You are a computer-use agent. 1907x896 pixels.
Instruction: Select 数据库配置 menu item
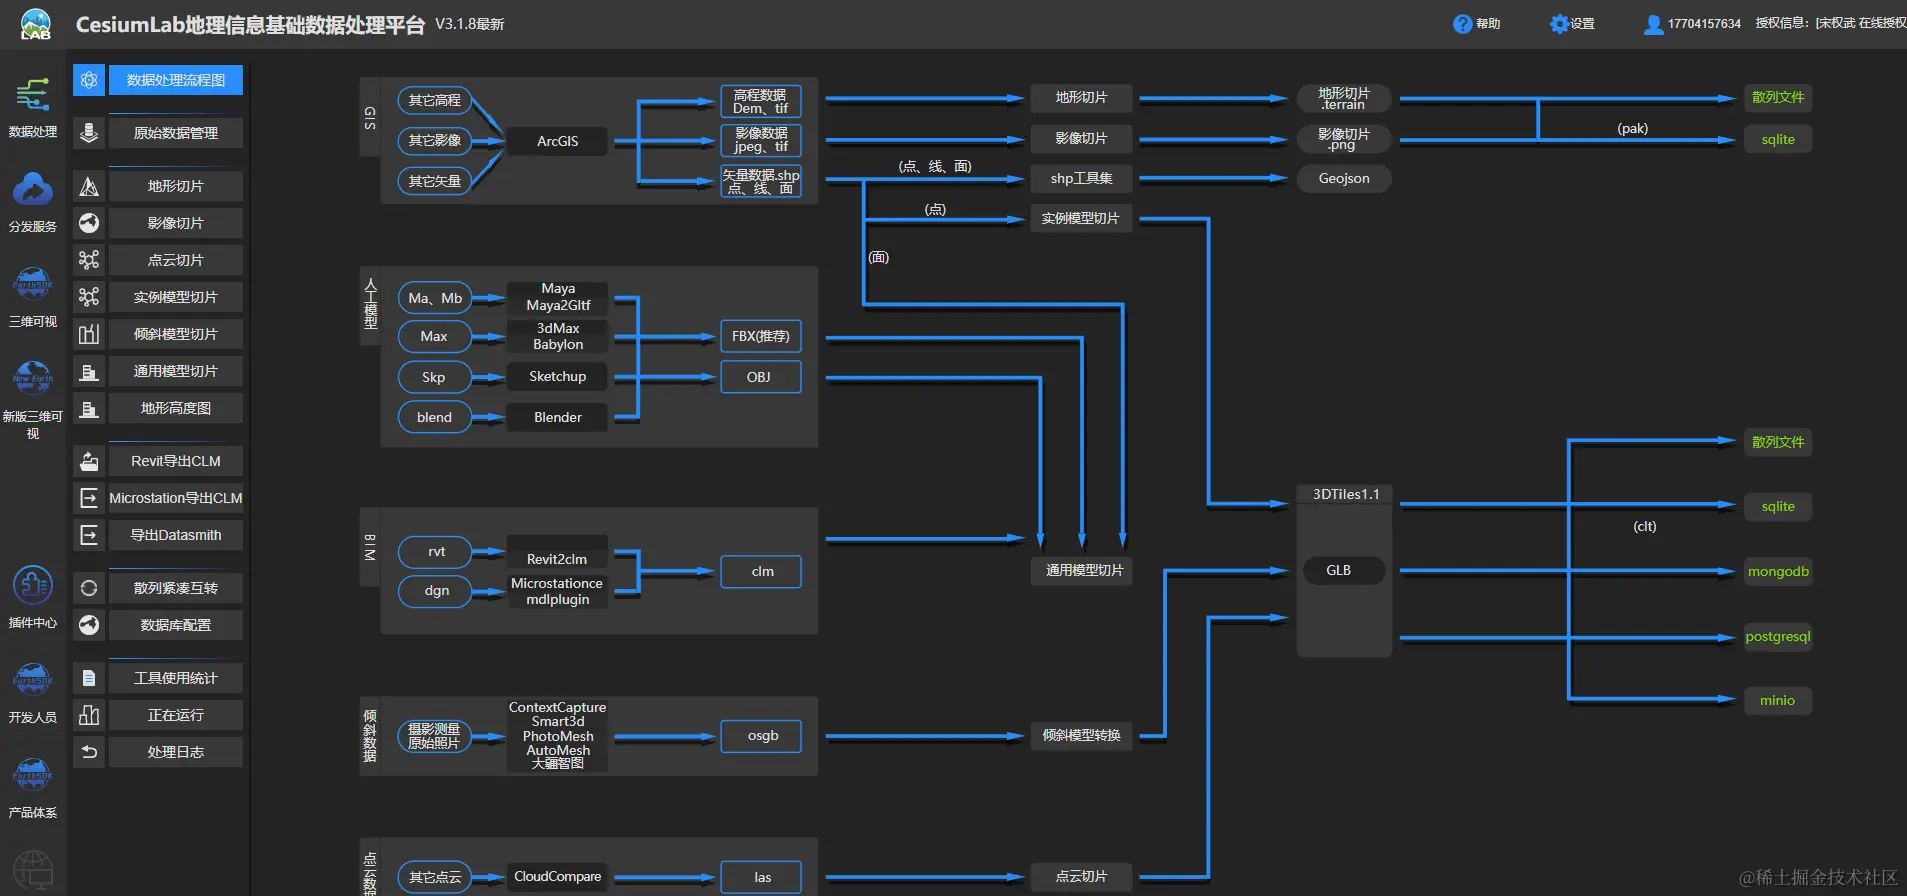point(176,625)
